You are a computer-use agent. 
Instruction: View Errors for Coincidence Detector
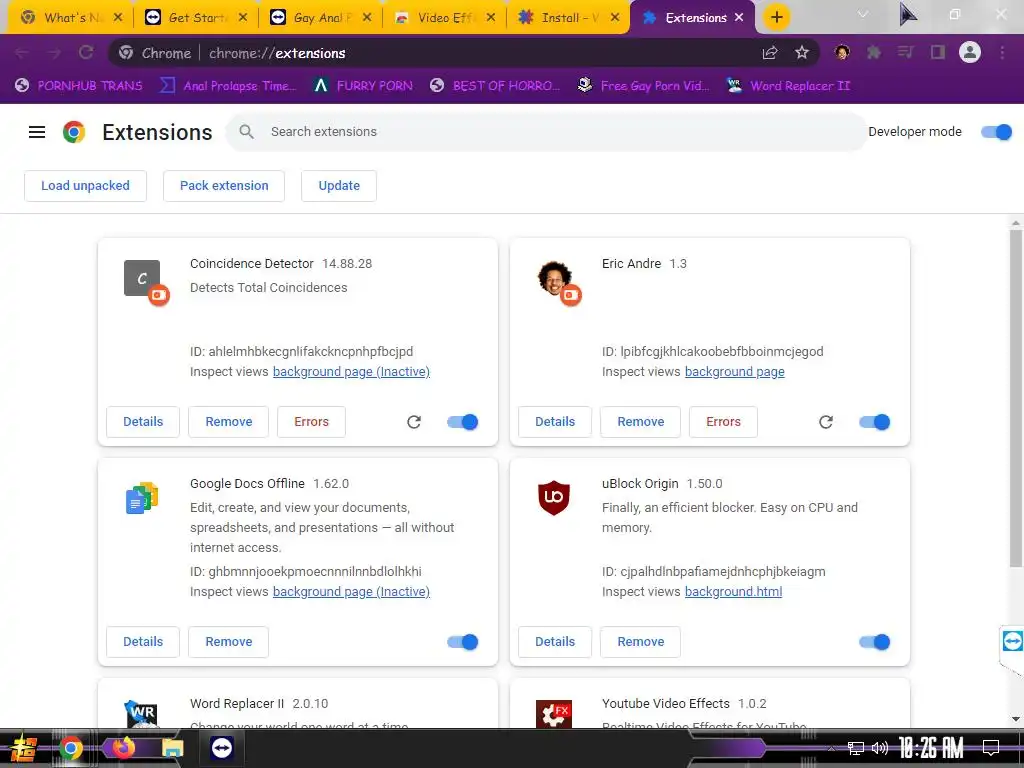312,422
